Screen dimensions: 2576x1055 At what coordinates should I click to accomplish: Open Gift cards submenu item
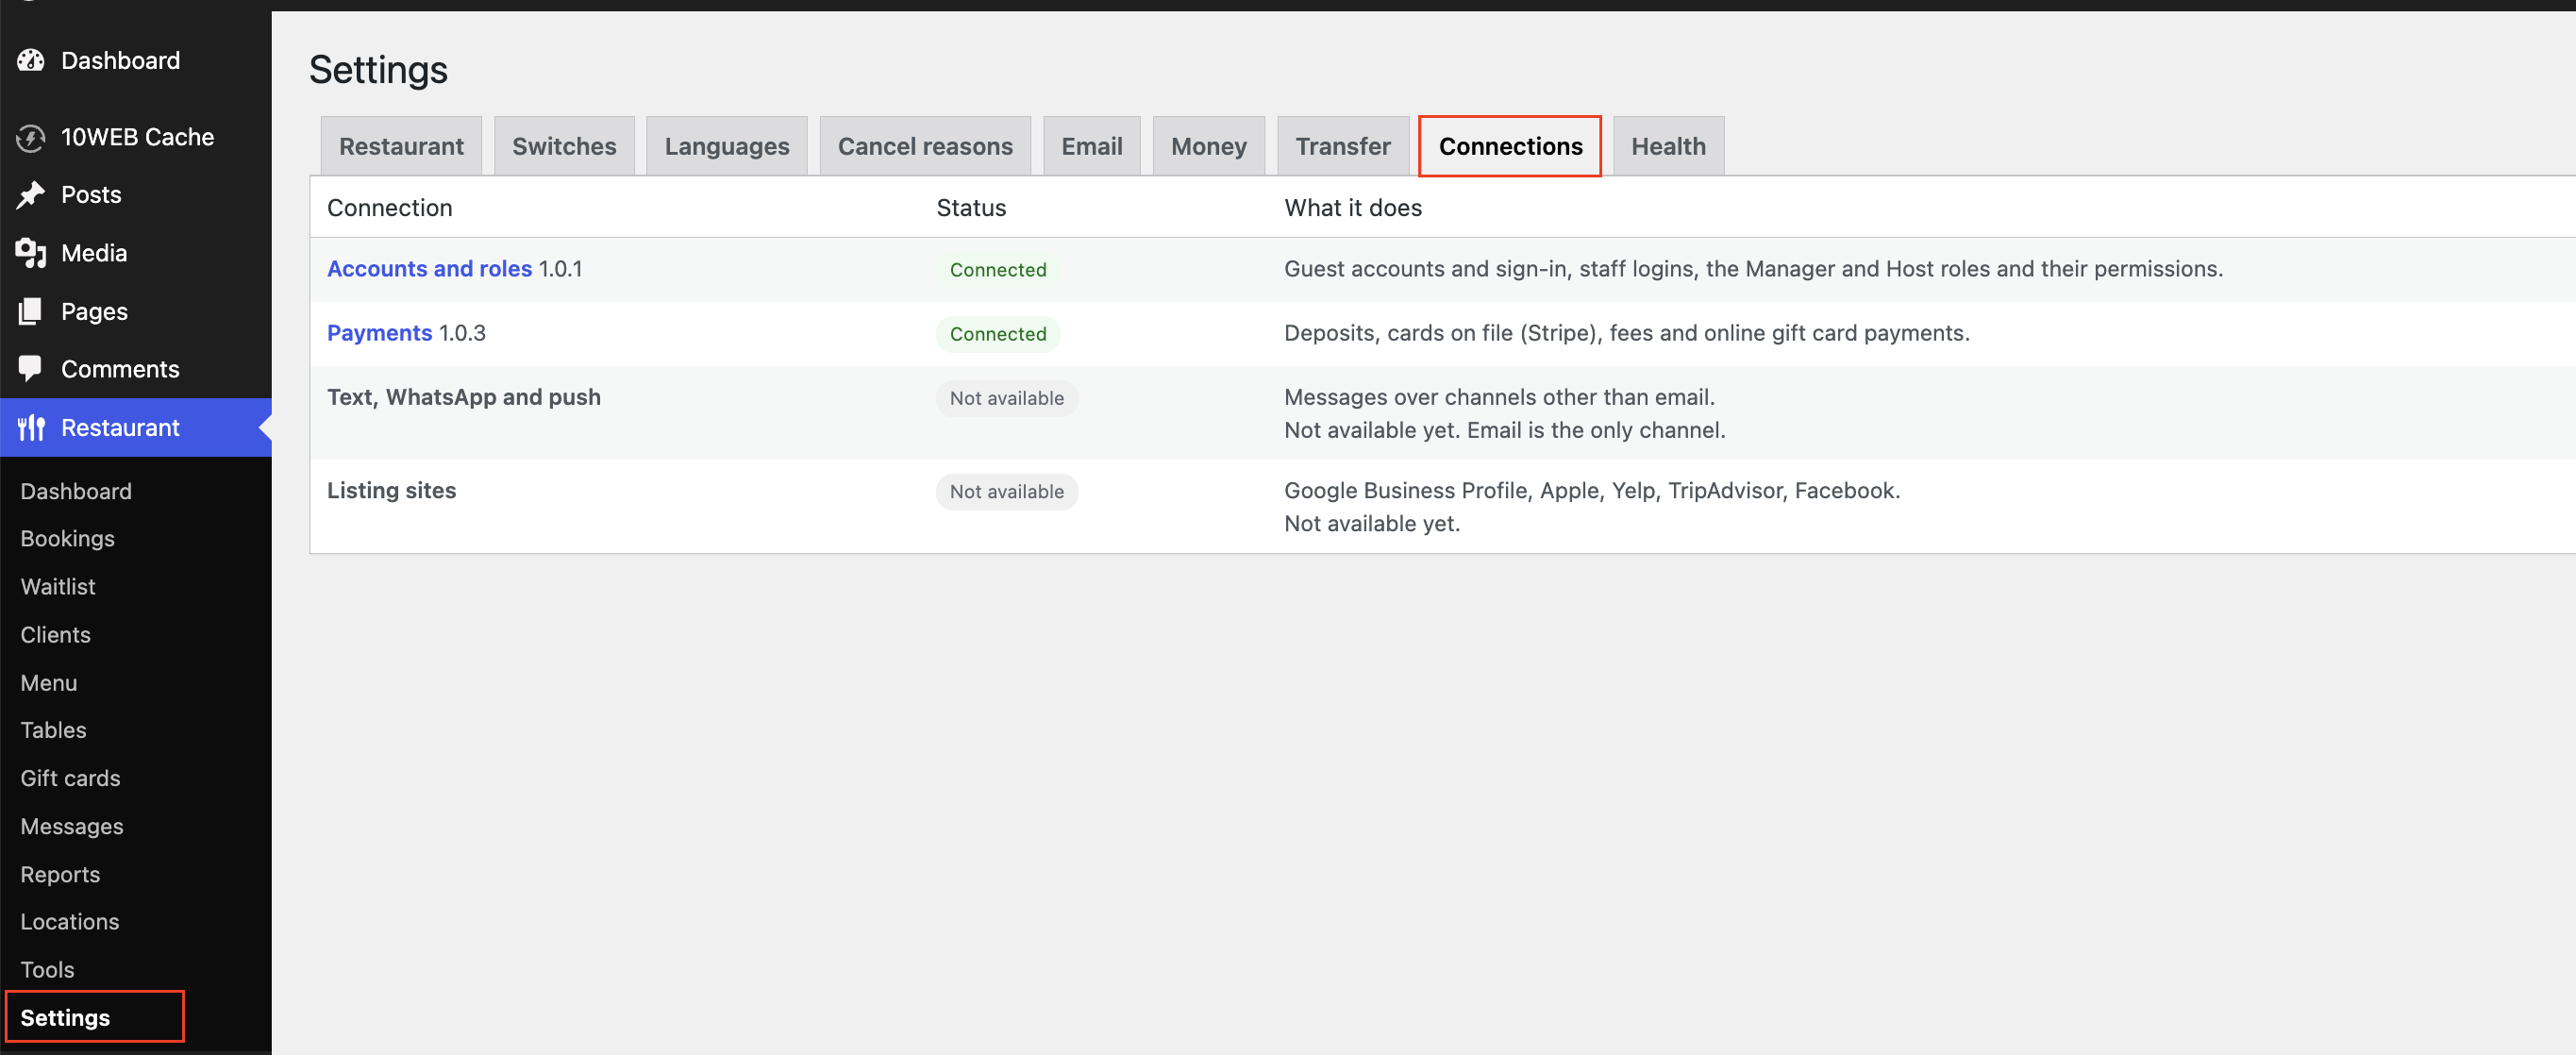70,778
